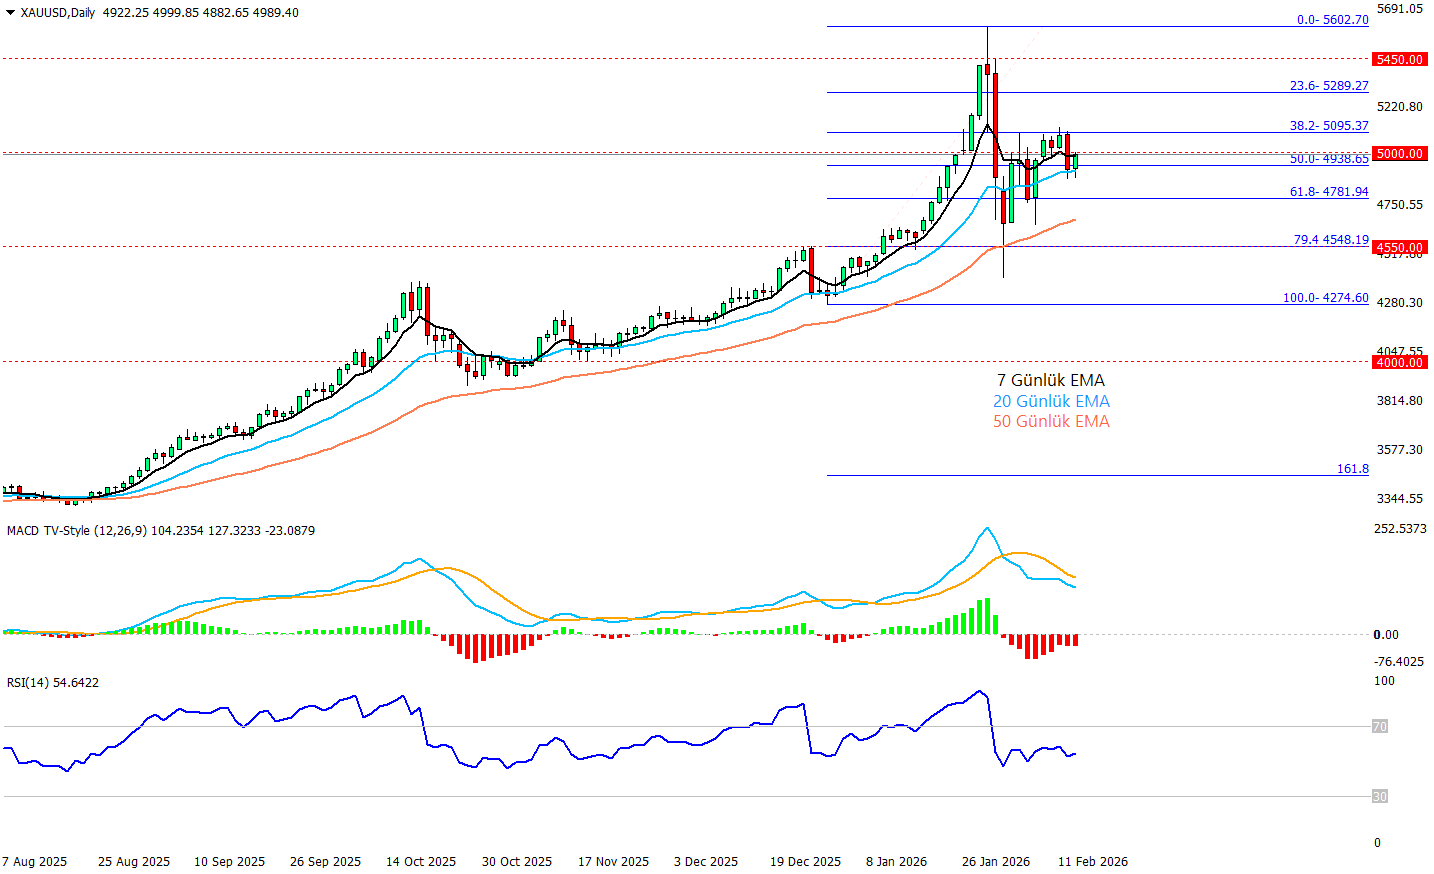Select the red 5450.00 price label
This screenshot has width=1434, height=874.
[1399, 60]
